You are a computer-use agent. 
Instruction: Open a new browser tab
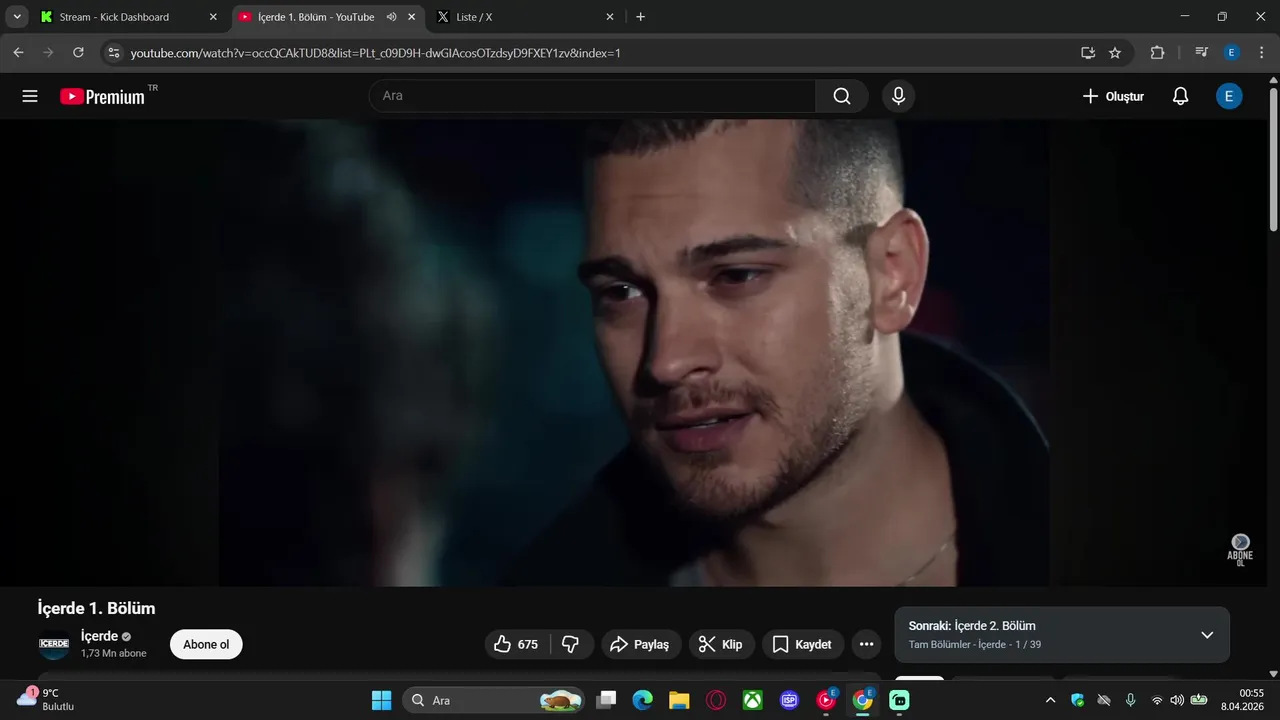click(x=640, y=17)
